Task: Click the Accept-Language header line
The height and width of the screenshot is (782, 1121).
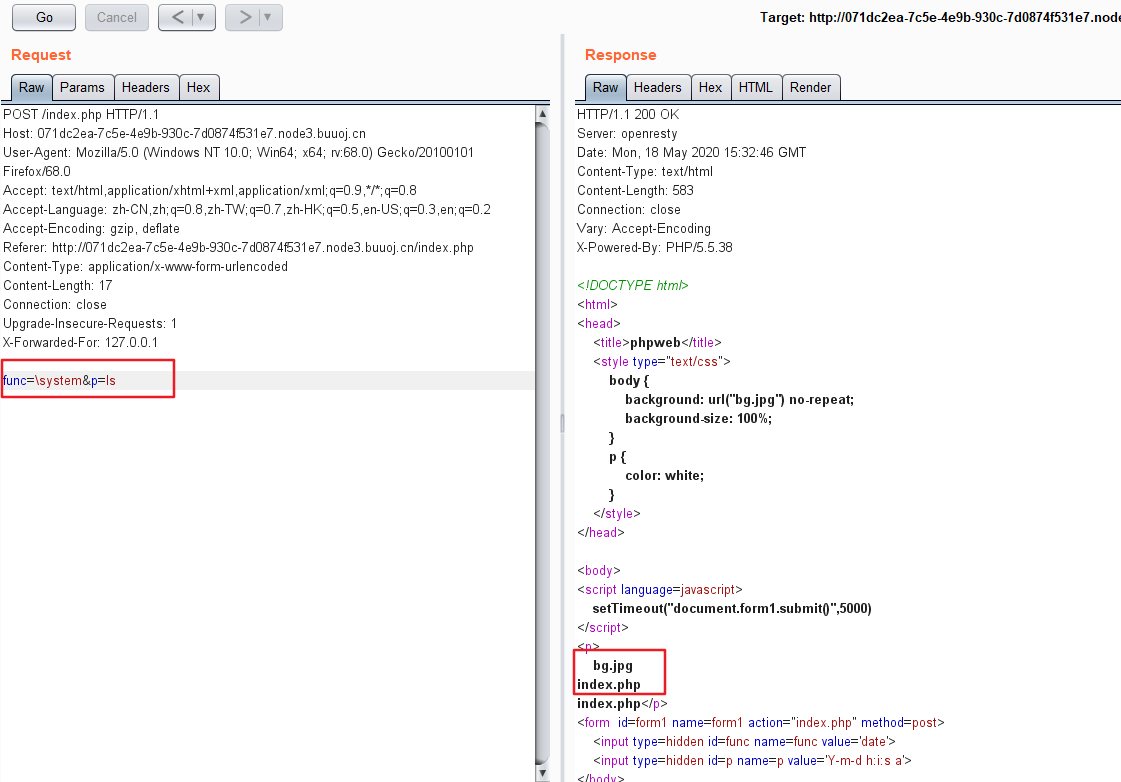Action: pos(247,209)
